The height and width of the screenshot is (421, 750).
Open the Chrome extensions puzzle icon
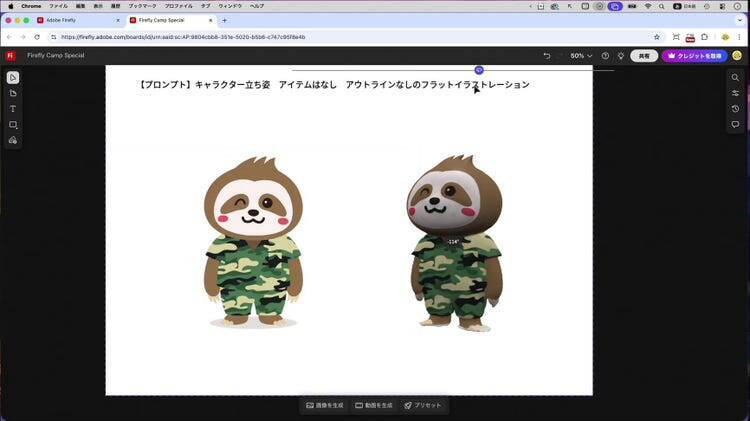705,37
